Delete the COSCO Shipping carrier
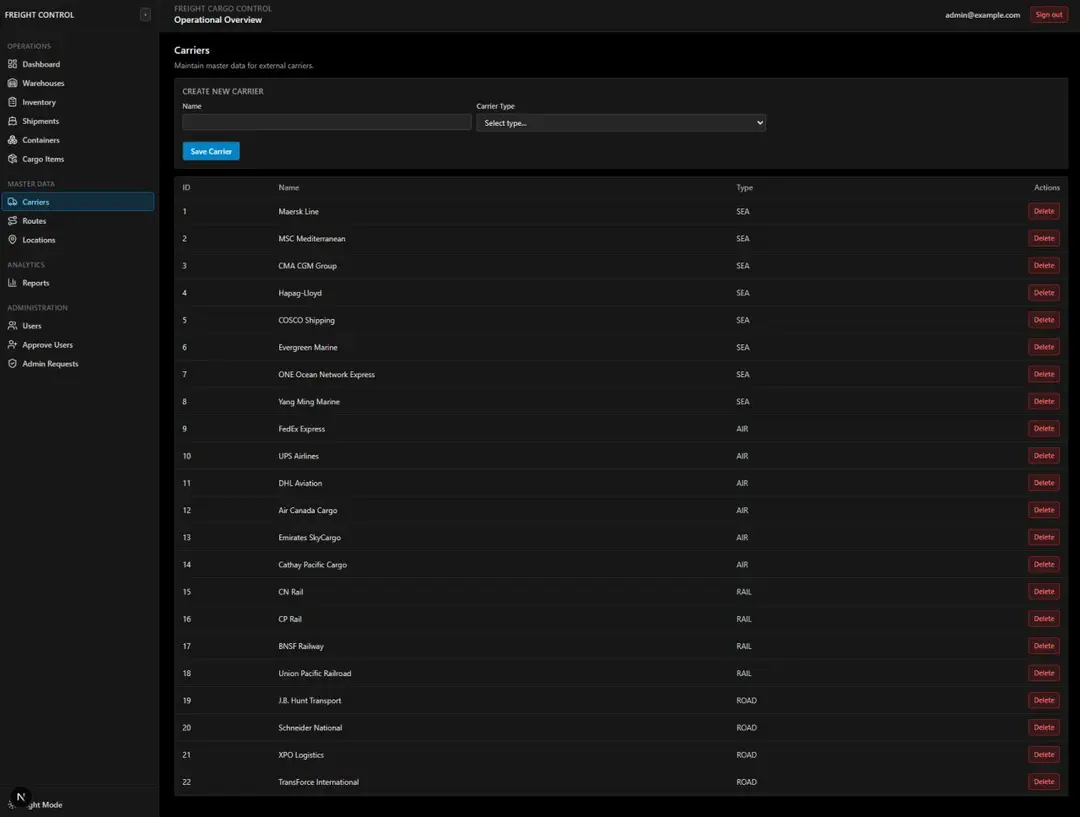Viewport: 1080px width, 817px height. pos(1043,320)
